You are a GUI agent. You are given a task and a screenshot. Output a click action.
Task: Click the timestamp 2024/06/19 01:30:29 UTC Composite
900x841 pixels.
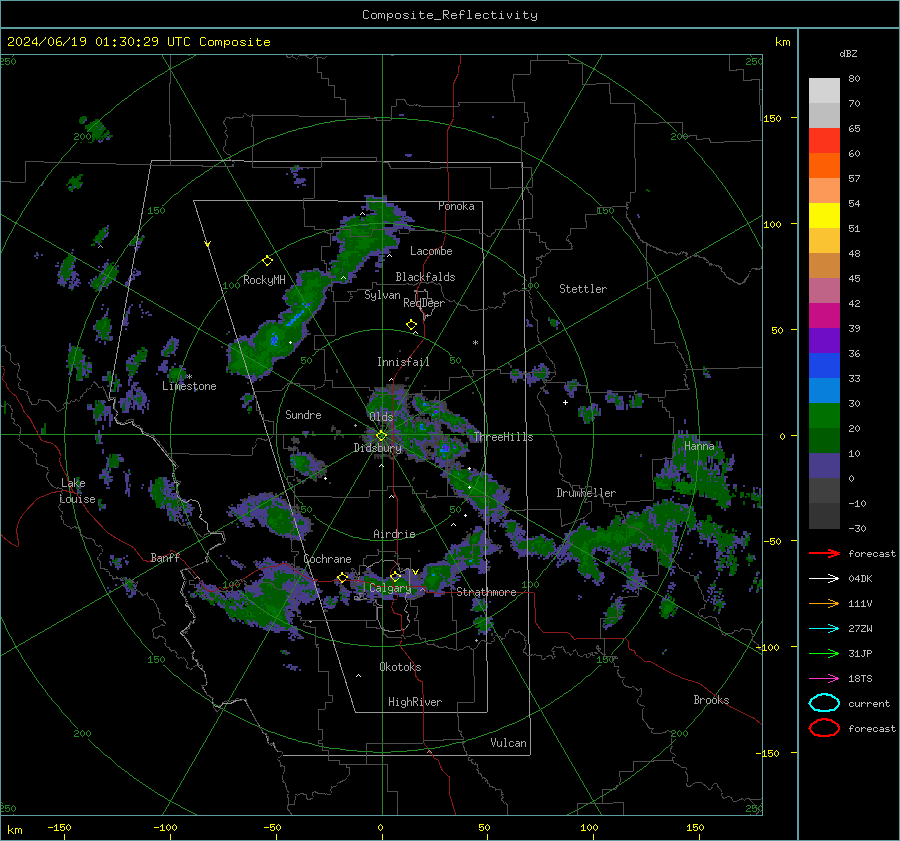pos(138,42)
